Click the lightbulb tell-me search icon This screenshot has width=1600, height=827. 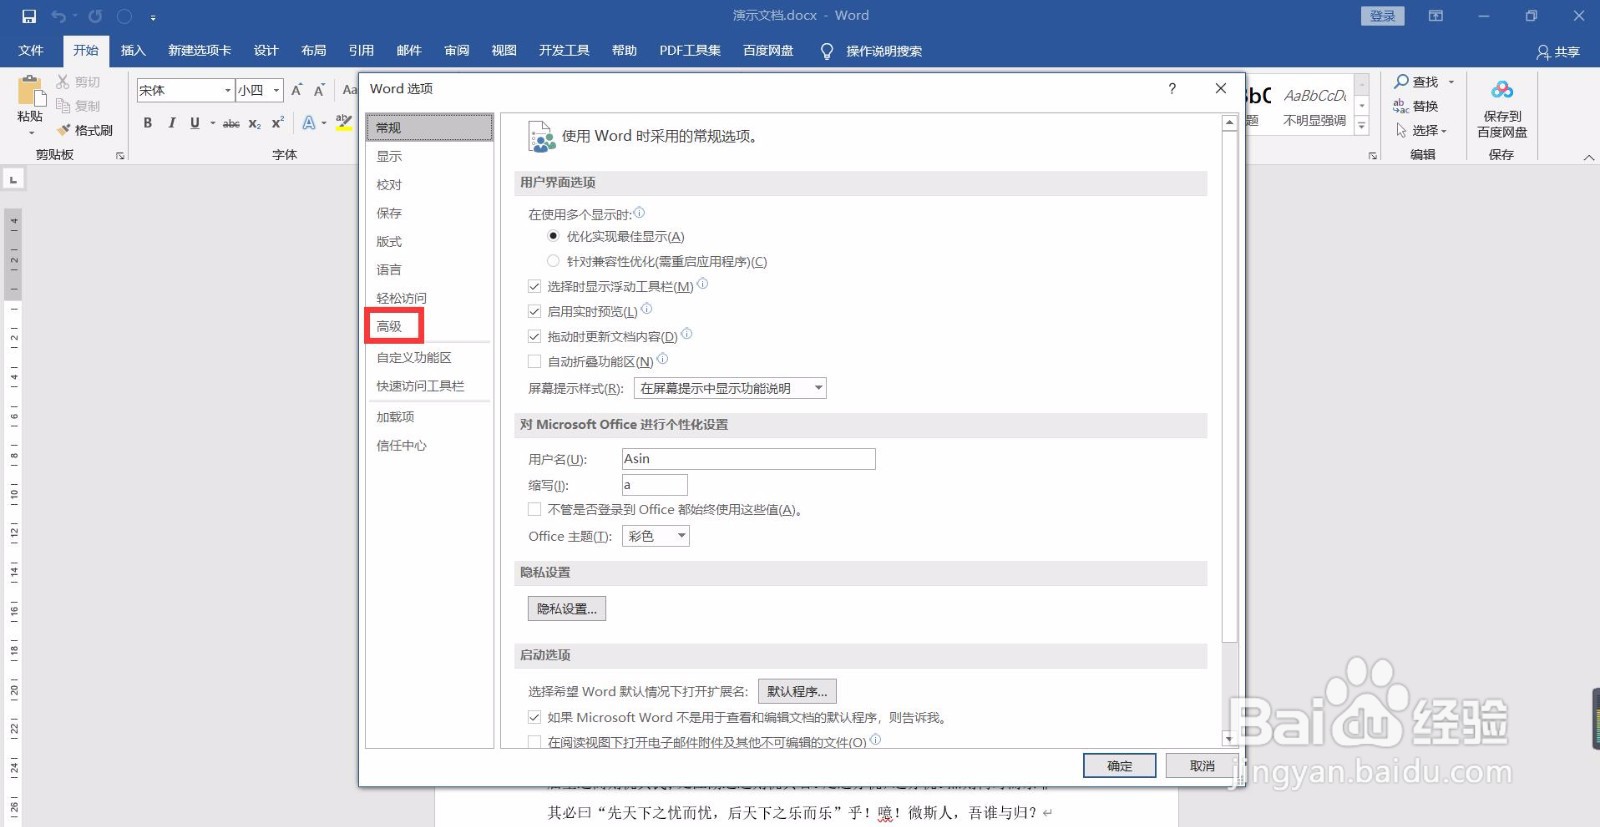coord(827,51)
